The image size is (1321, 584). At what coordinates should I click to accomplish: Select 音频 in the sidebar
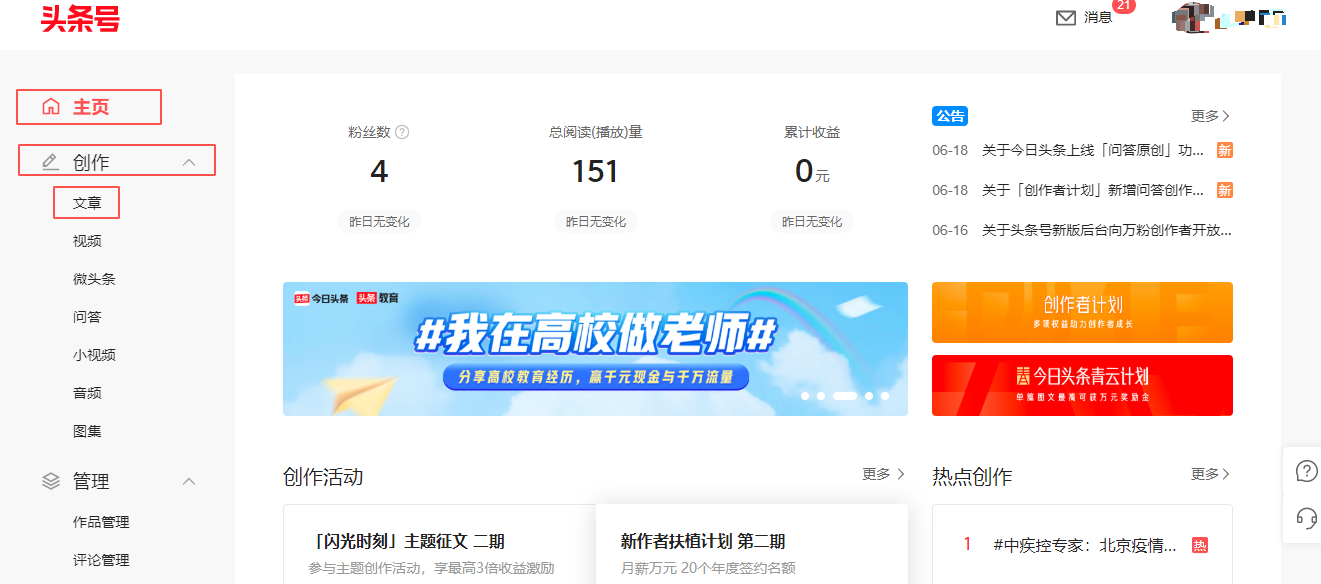pyautogui.click(x=87, y=393)
